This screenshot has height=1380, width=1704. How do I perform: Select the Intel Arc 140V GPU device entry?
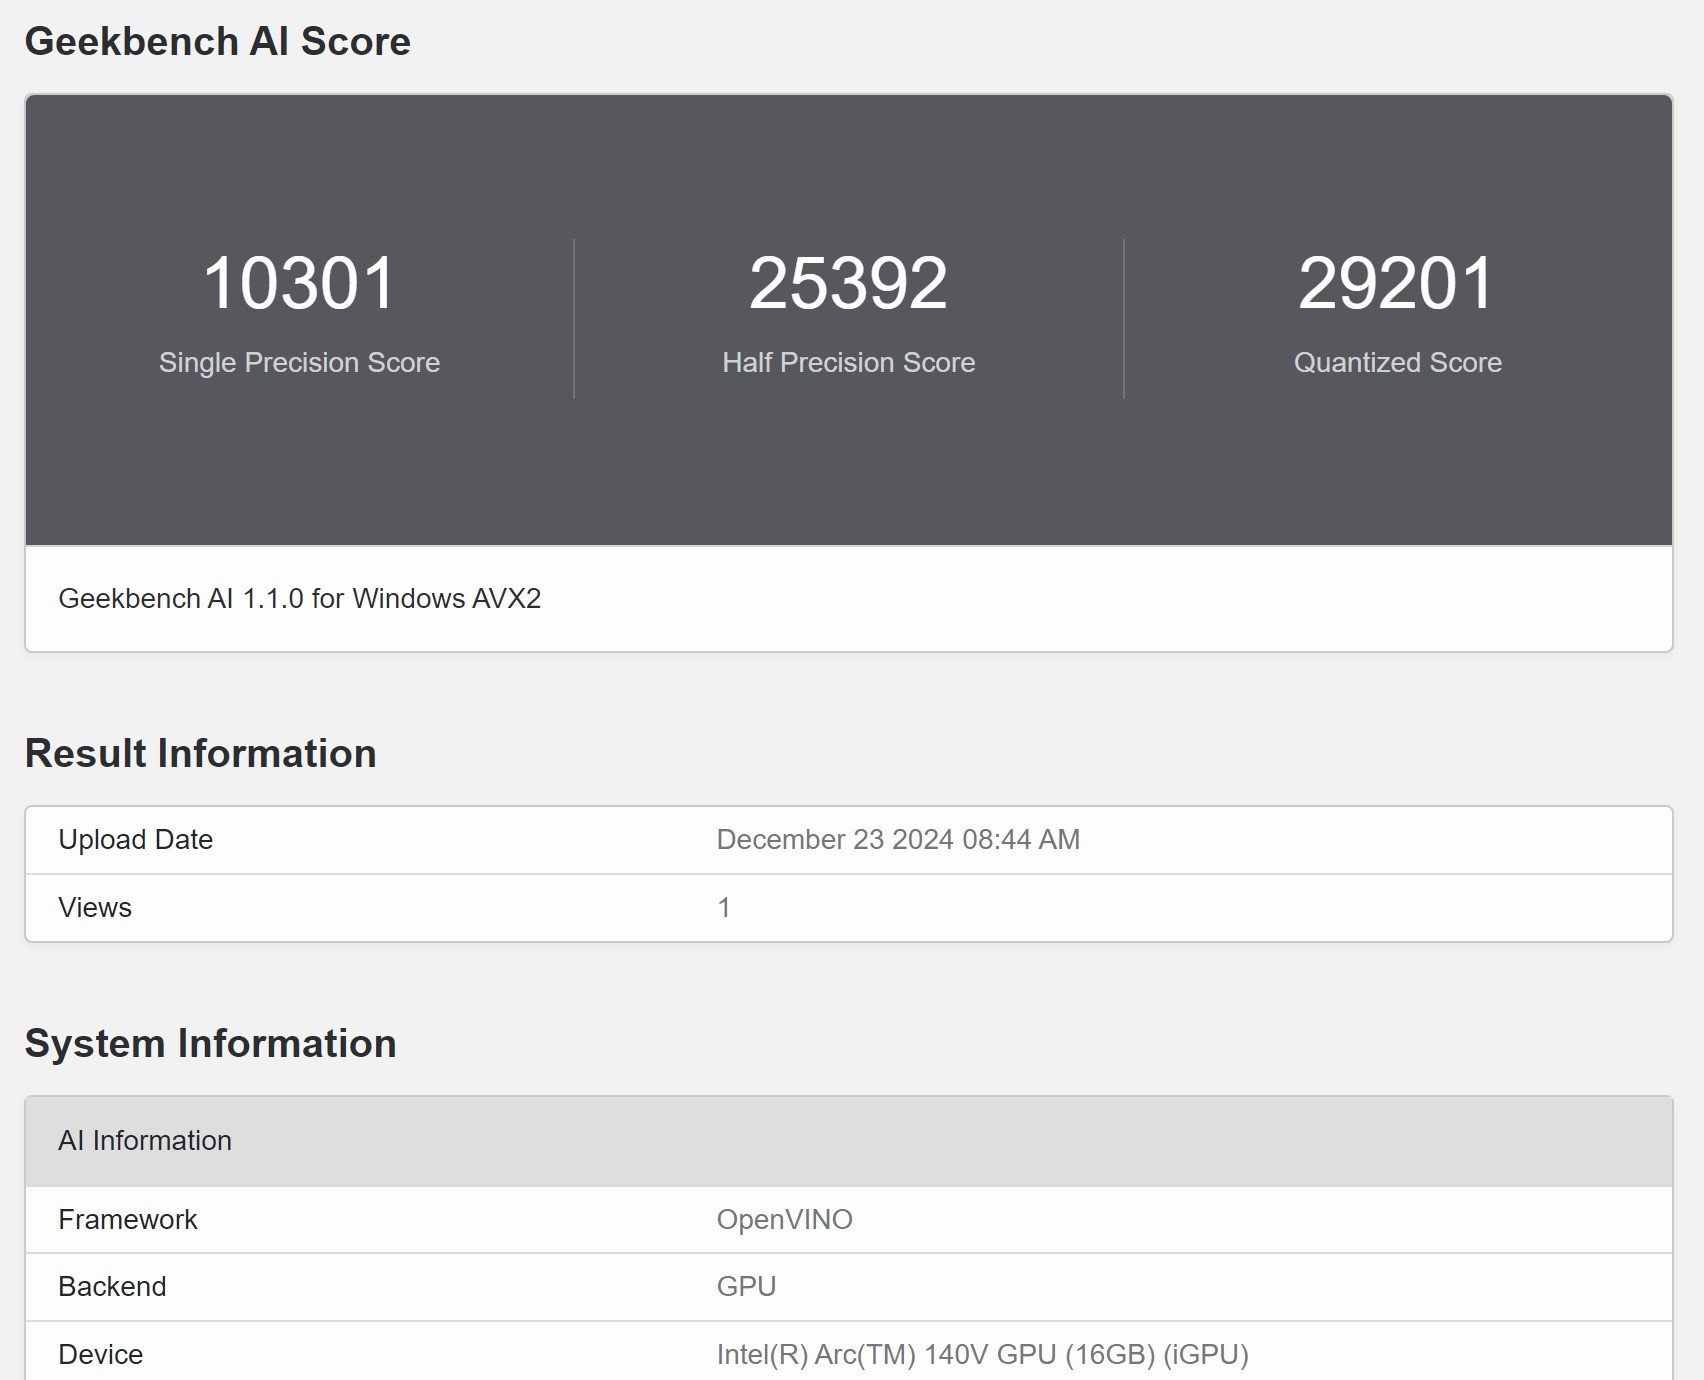point(983,1354)
